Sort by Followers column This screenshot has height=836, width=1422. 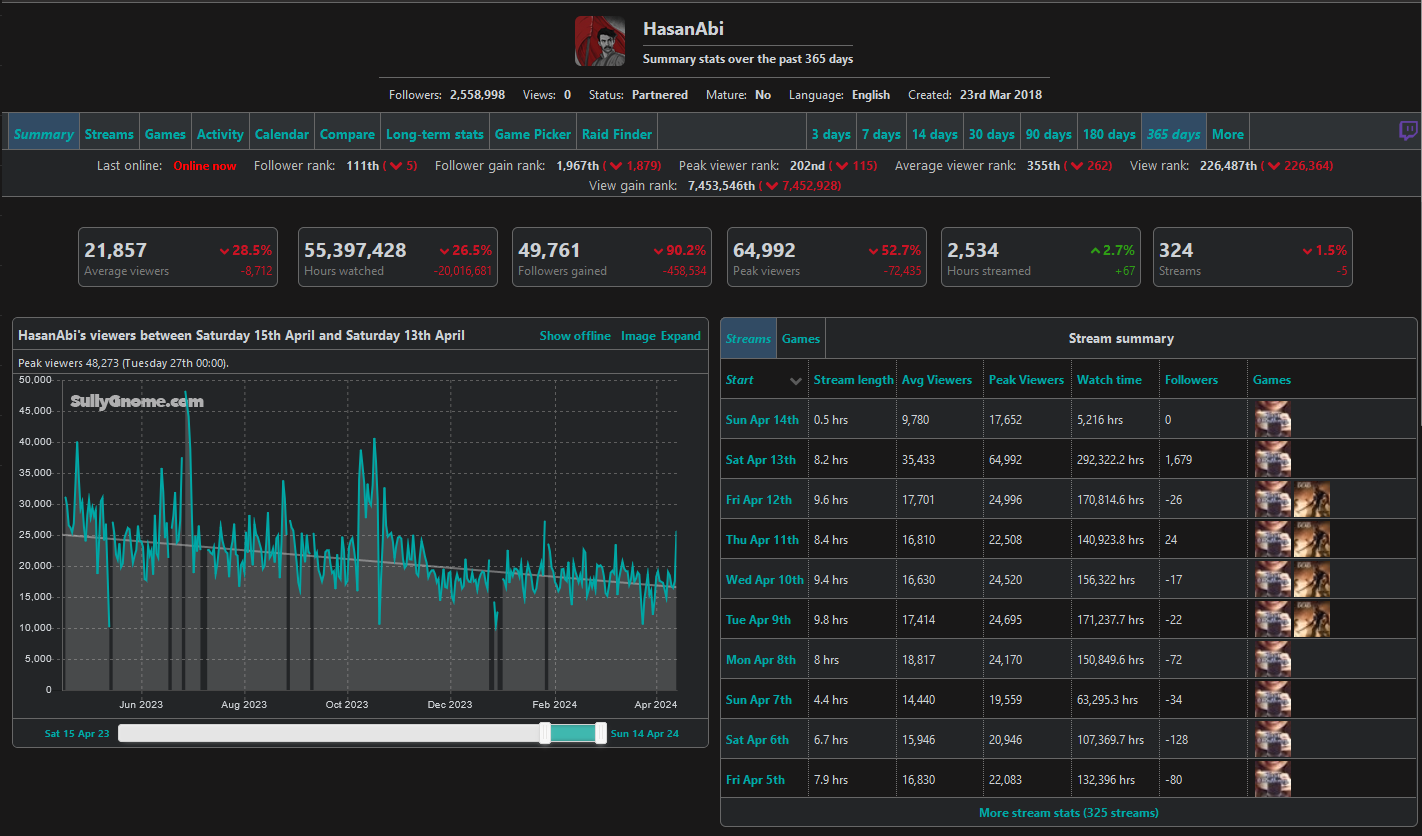pos(1191,380)
